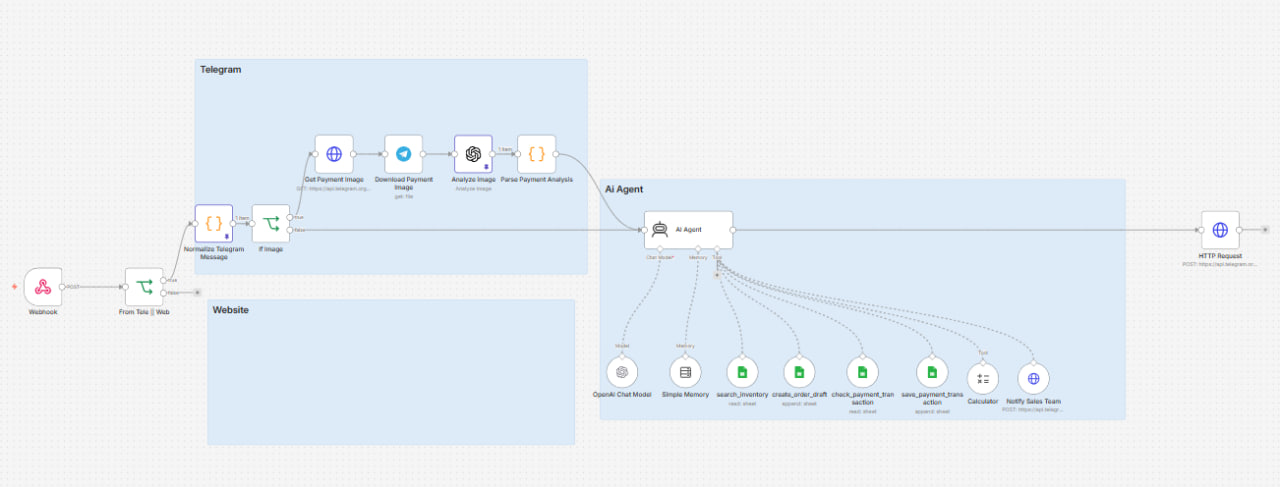
Task: Open the check_payment_transaction sheet tool
Action: point(862,373)
